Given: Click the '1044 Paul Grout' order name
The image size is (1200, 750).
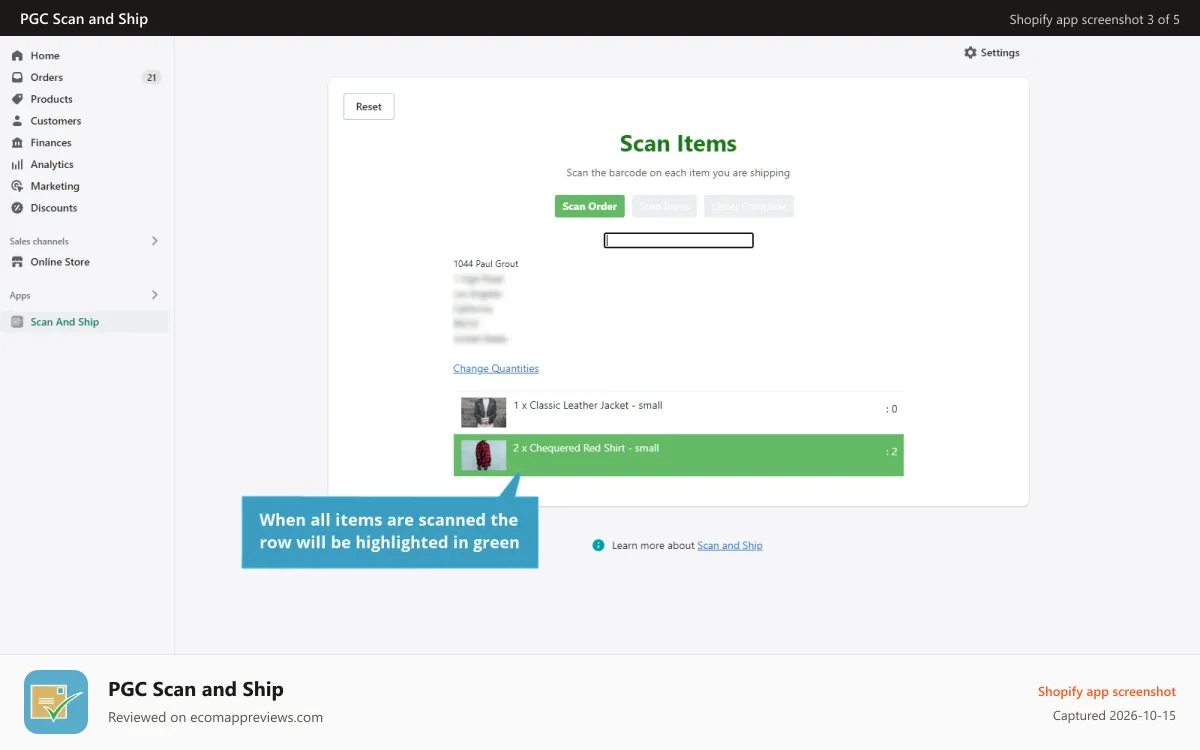Looking at the screenshot, I should click(x=486, y=264).
